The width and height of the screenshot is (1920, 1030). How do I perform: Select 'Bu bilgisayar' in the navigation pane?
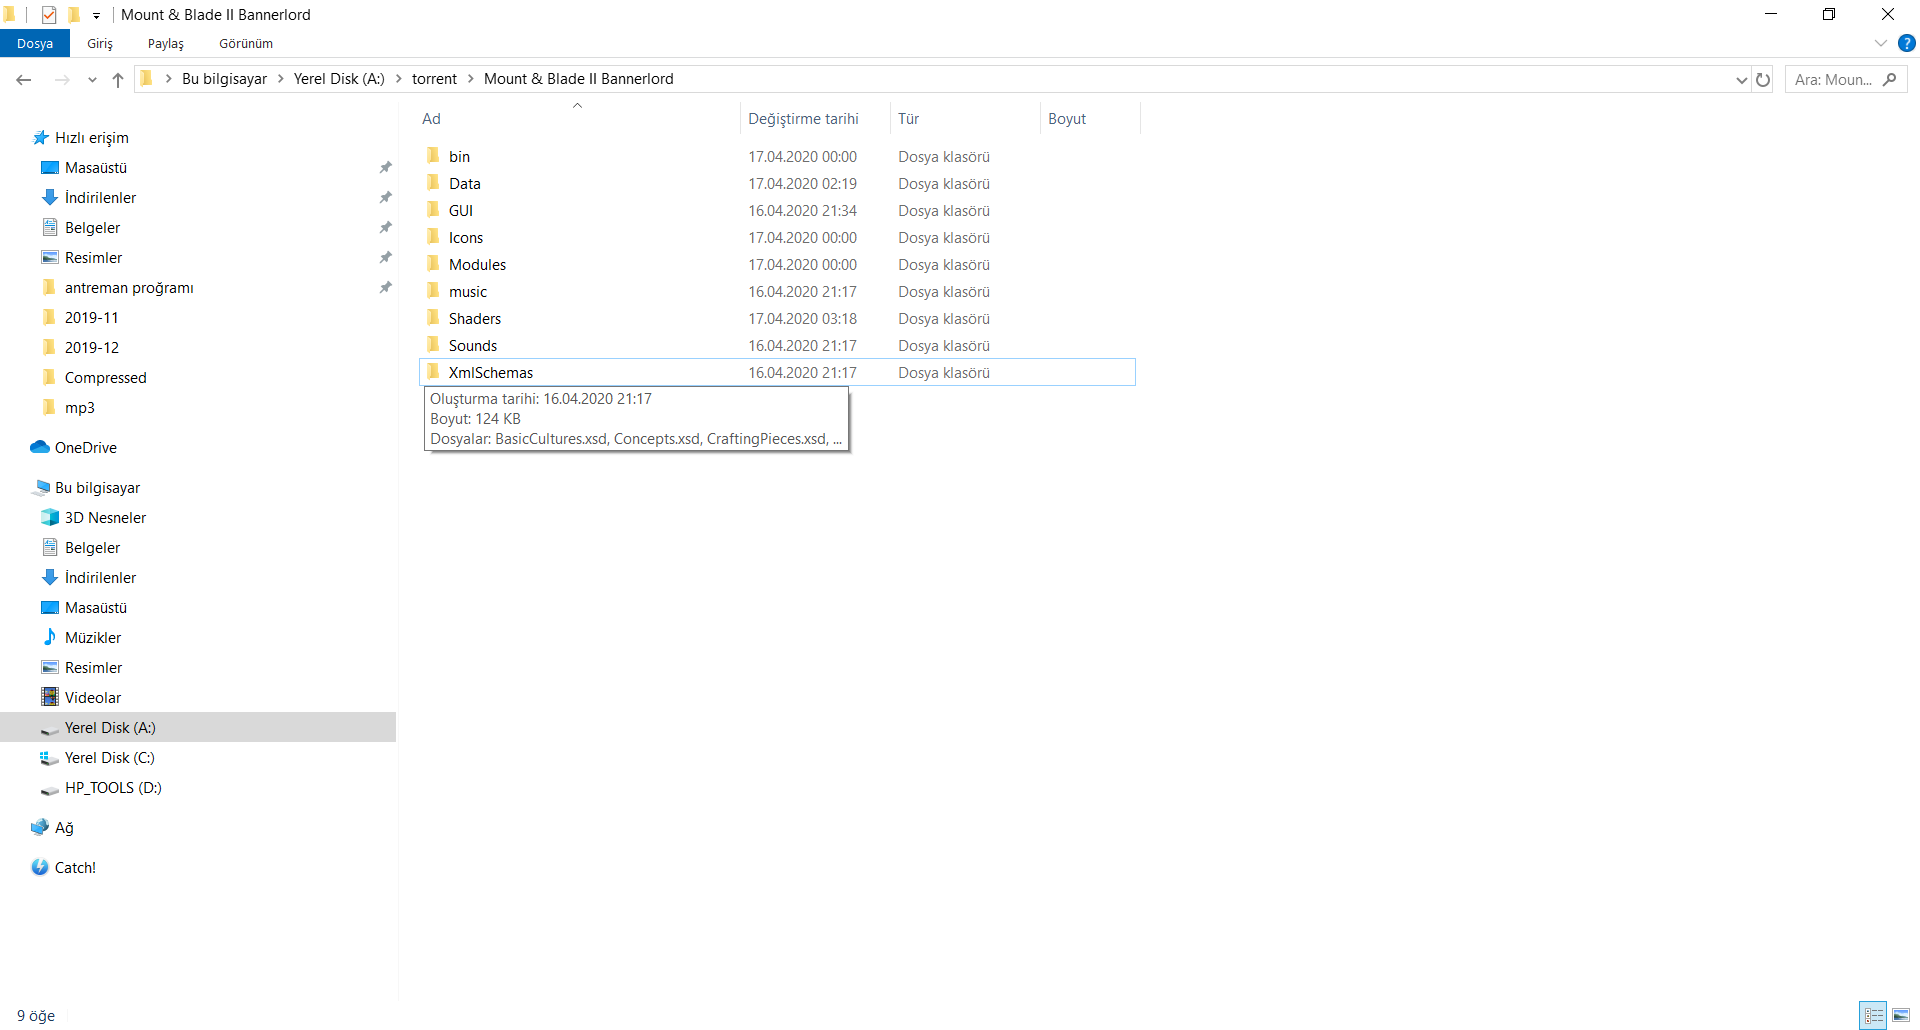coord(97,488)
